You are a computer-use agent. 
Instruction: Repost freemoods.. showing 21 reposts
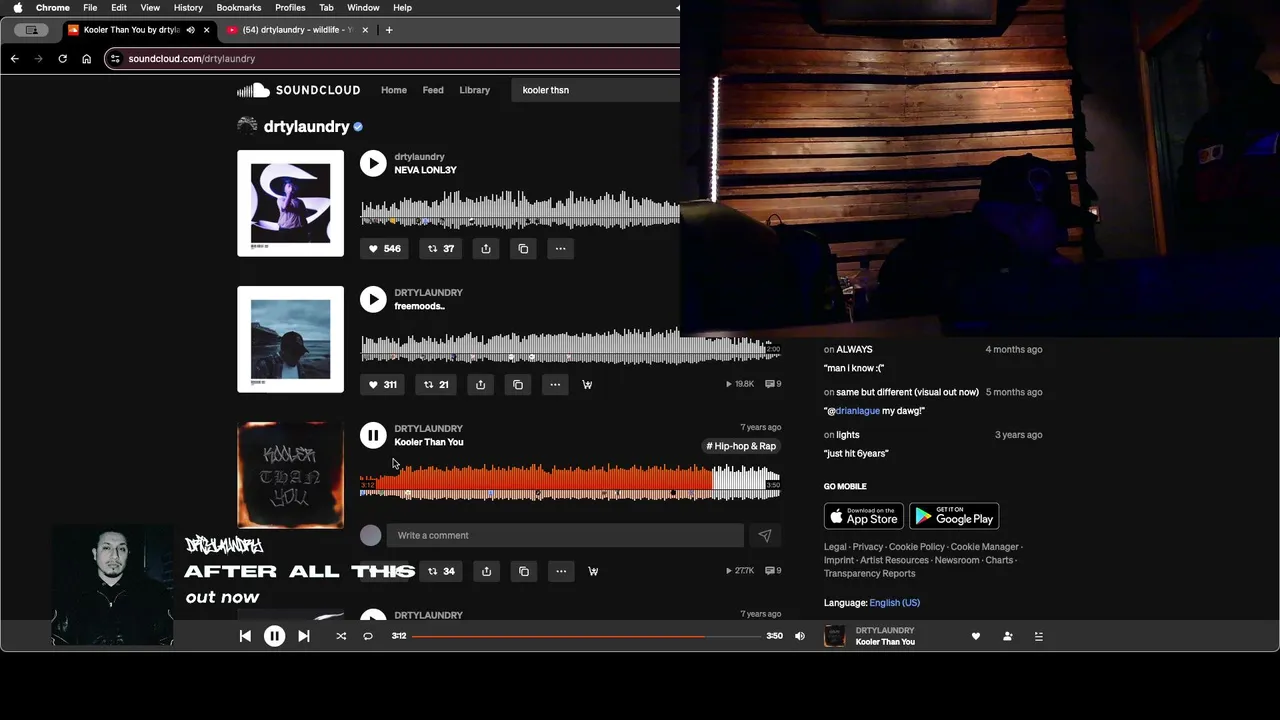tap(436, 385)
